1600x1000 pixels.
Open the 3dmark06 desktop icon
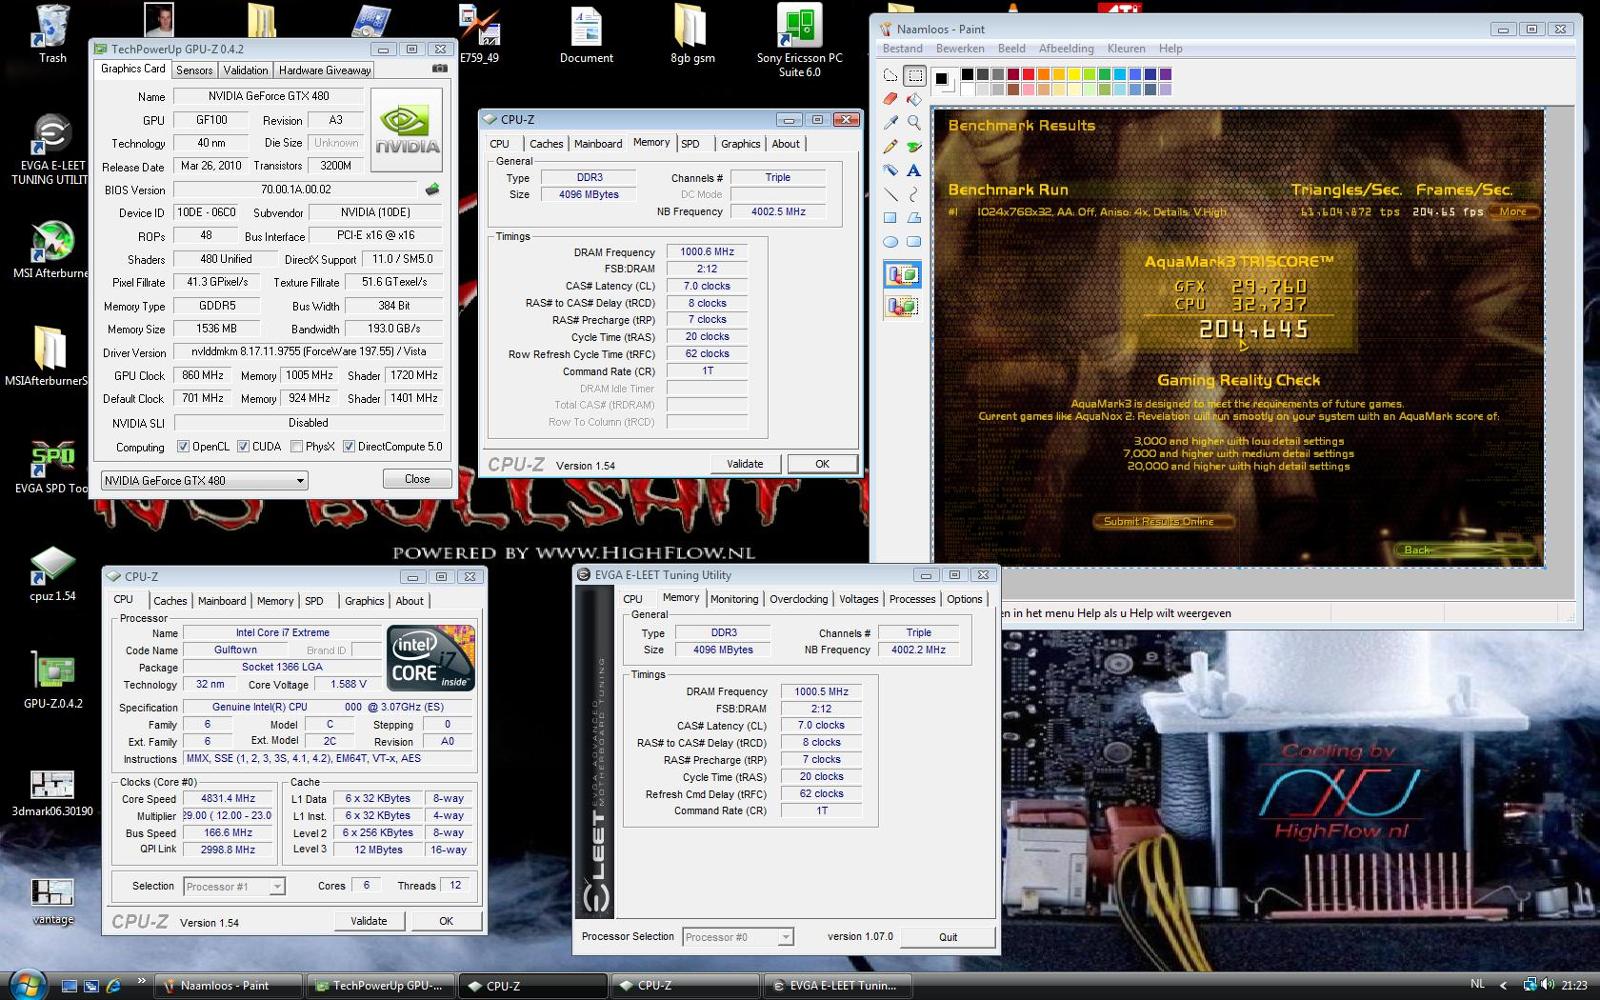52,794
